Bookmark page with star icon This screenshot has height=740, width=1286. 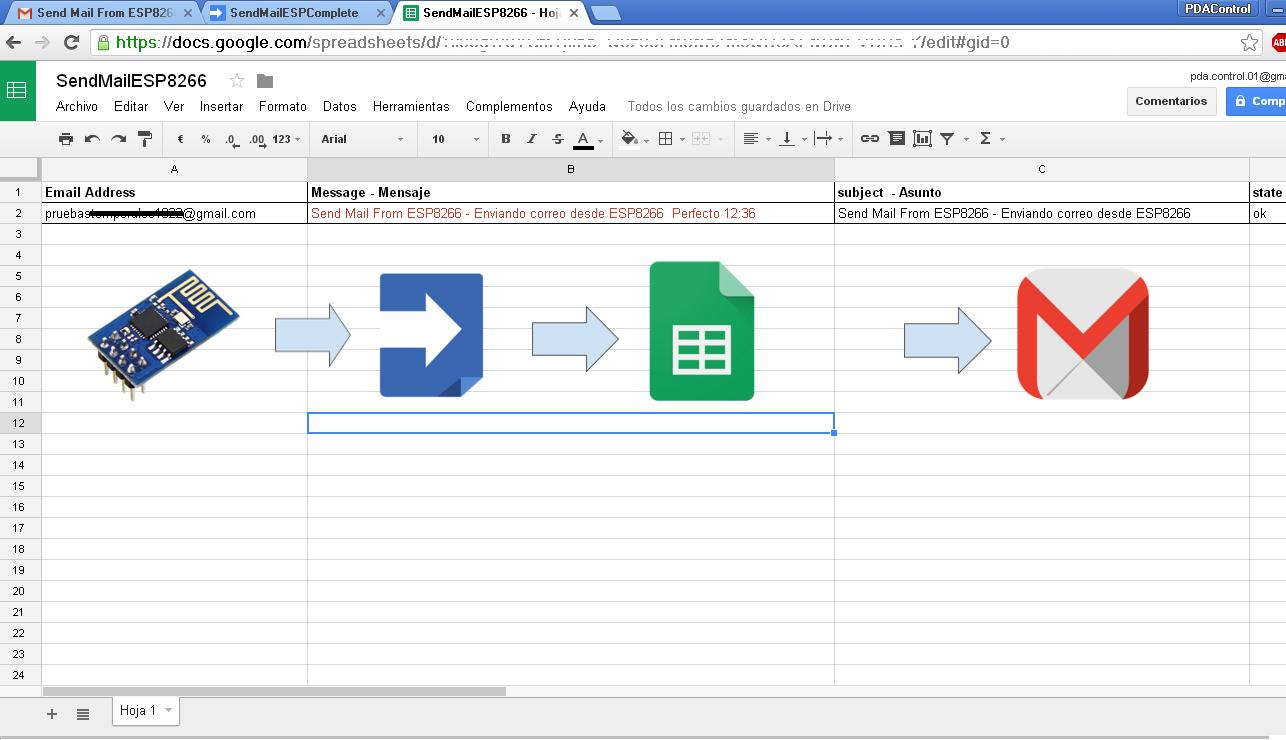1249,42
